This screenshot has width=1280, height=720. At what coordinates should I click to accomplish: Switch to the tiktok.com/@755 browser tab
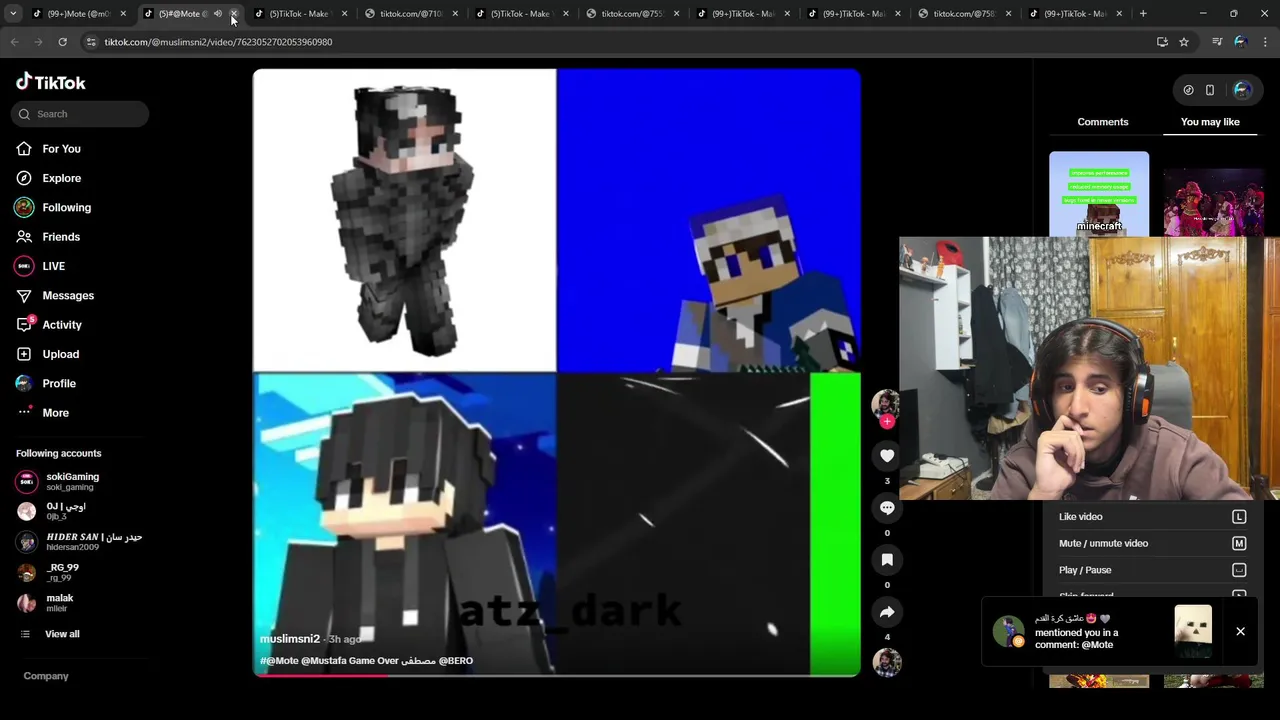coord(632,14)
